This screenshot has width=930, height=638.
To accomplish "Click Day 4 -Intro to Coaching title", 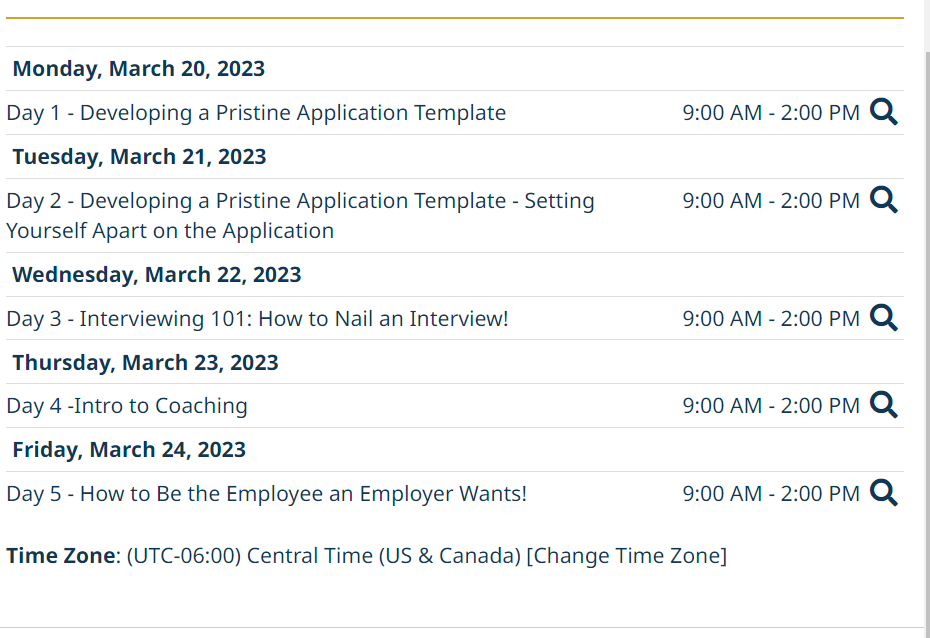I will tap(127, 406).
